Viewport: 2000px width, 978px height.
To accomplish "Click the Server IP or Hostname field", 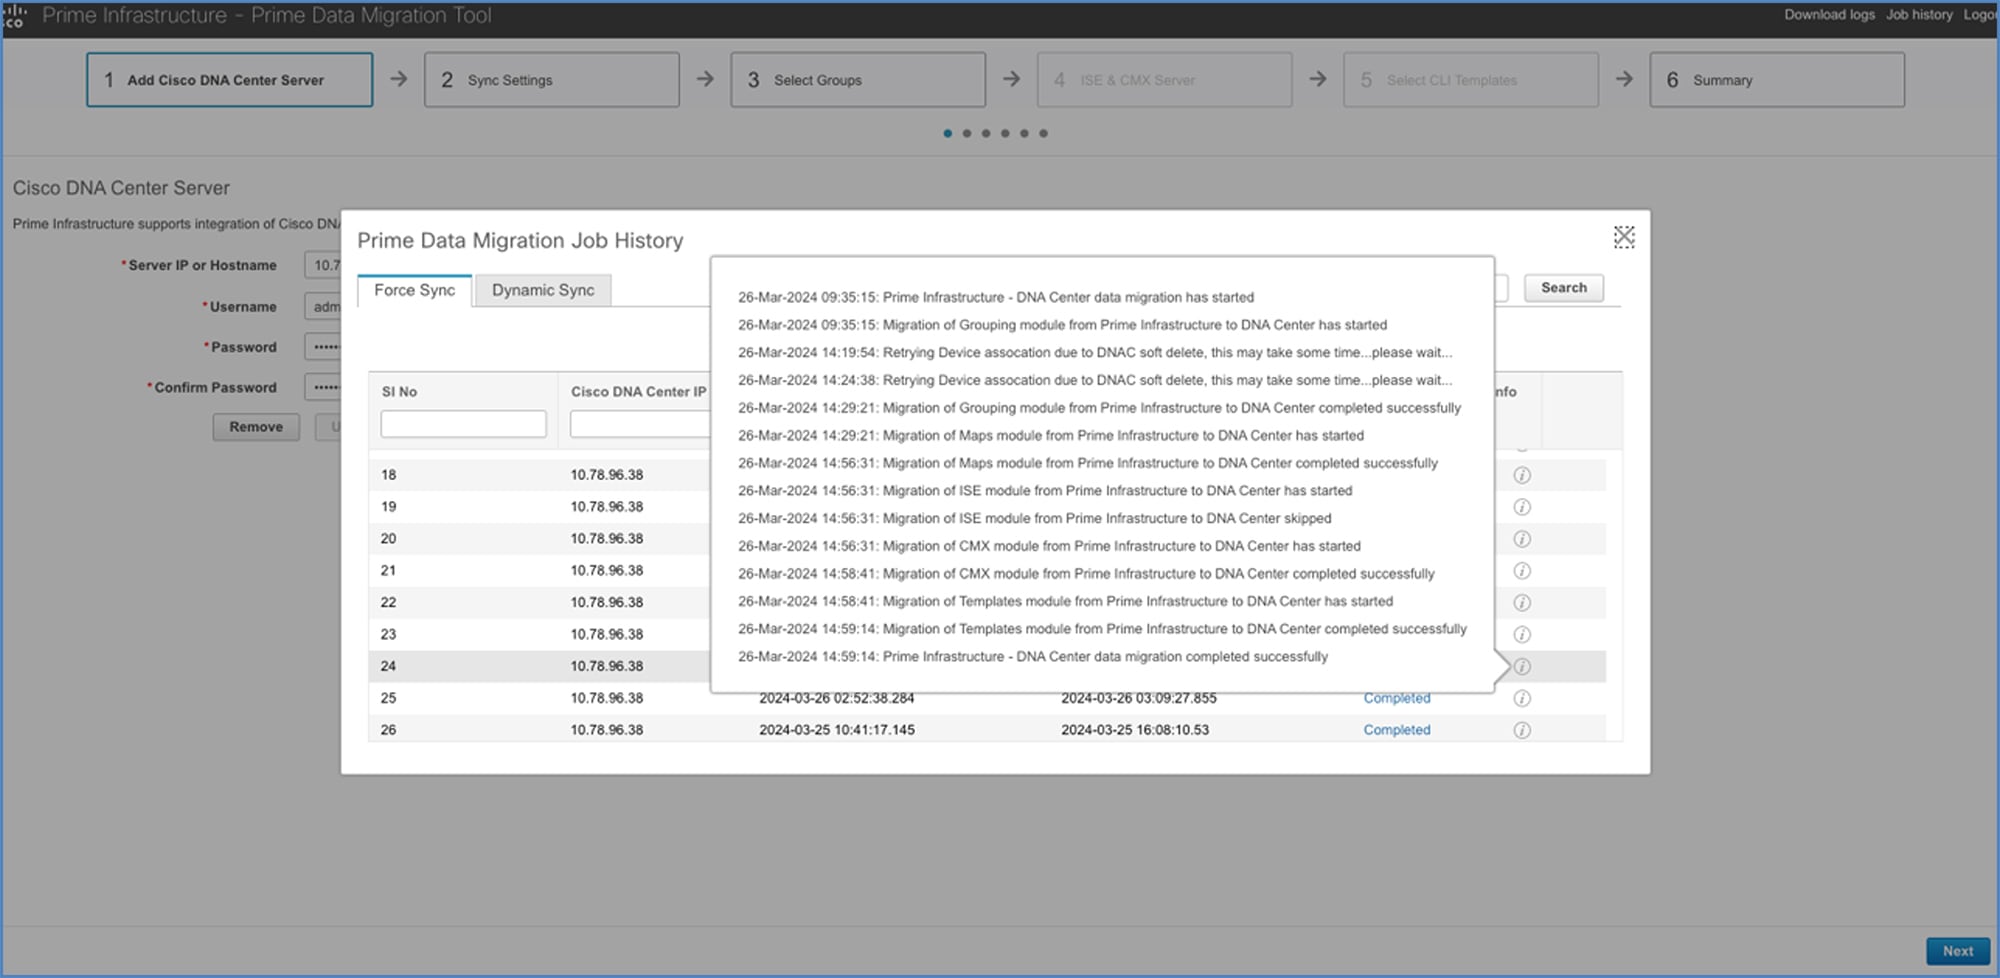I will pos(323,265).
